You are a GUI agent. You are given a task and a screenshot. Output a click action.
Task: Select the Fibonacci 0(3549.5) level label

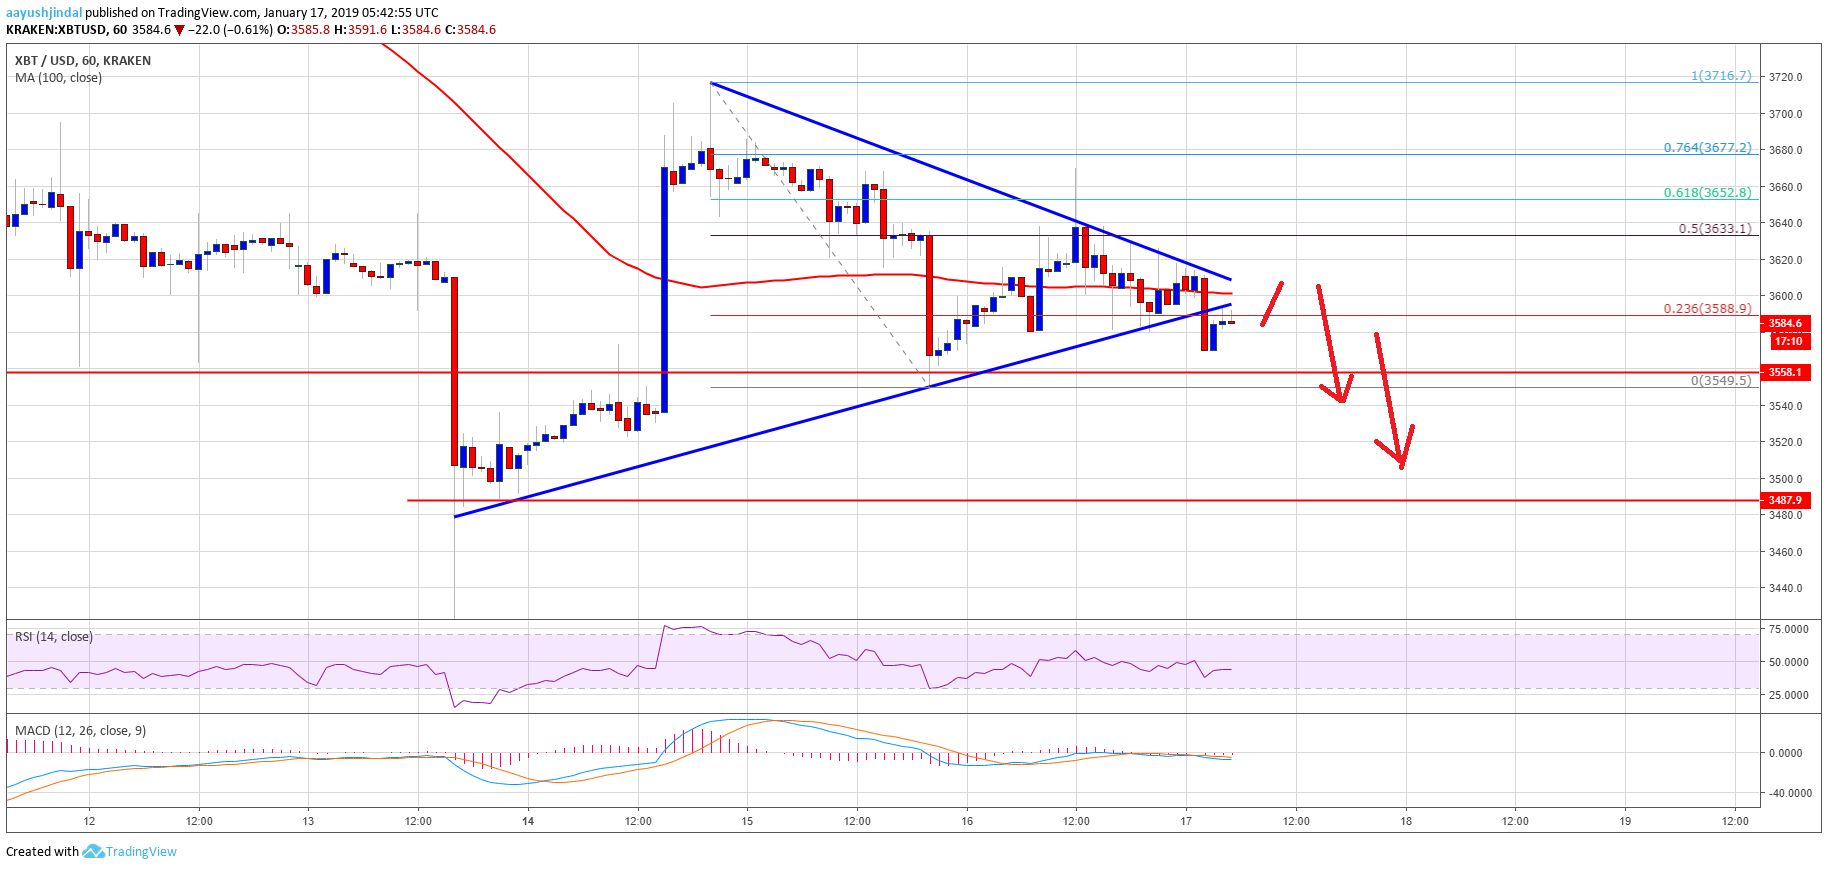(1721, 381)
